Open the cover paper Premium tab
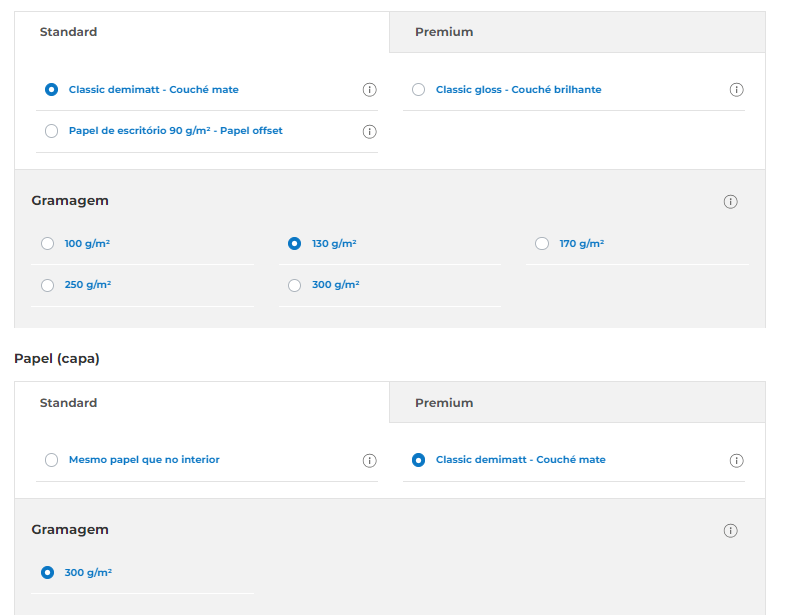 click(x=577, y=402)
